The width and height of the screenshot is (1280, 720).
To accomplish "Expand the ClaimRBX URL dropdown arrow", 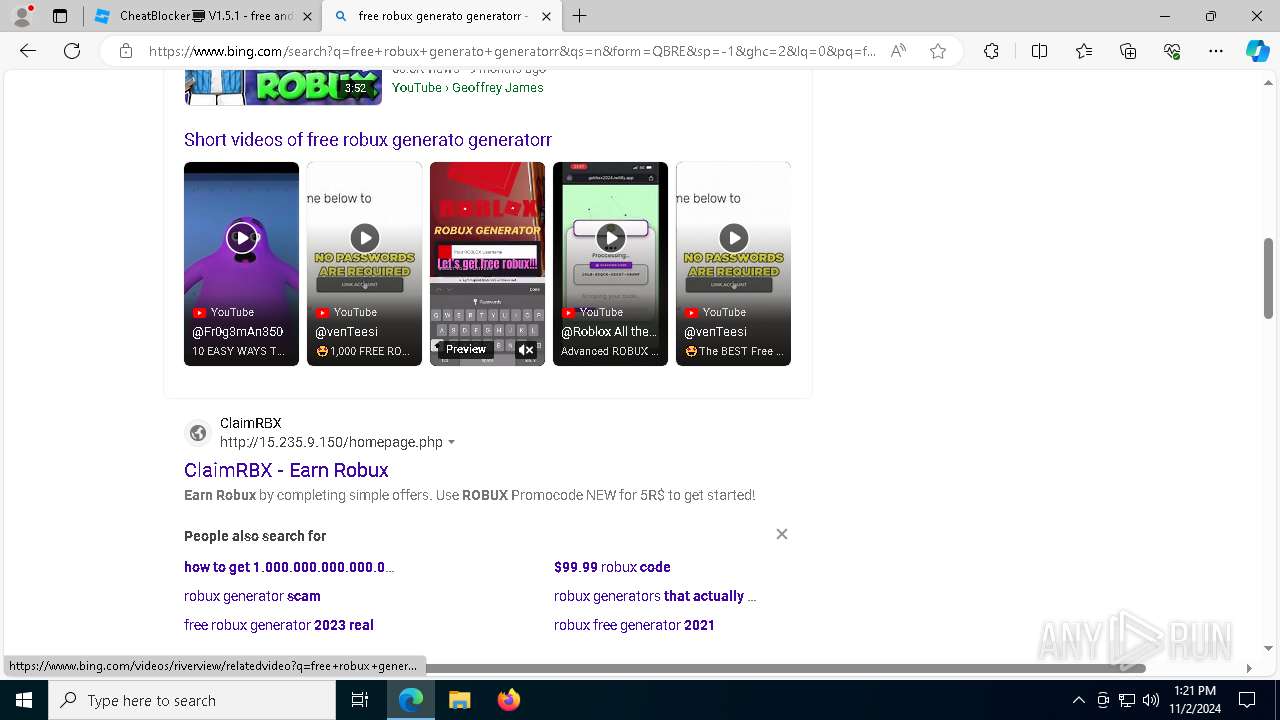I will click(451, 442).
